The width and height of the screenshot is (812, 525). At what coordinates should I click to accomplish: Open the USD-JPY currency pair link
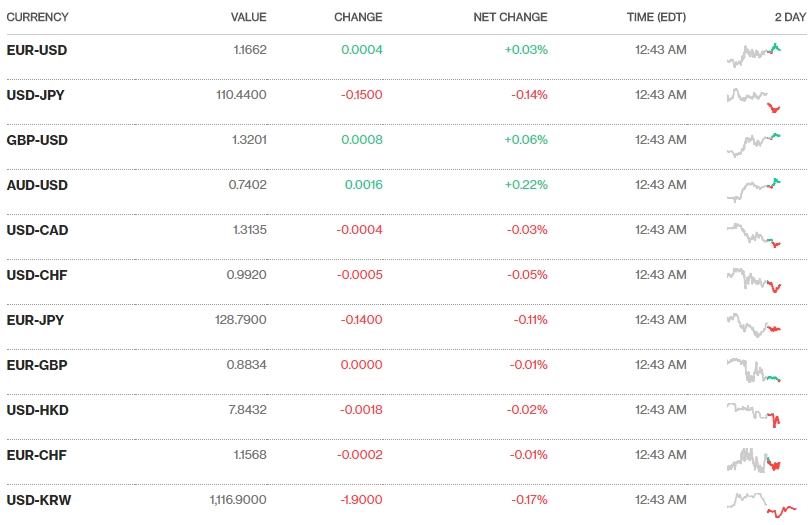(36, 95)
